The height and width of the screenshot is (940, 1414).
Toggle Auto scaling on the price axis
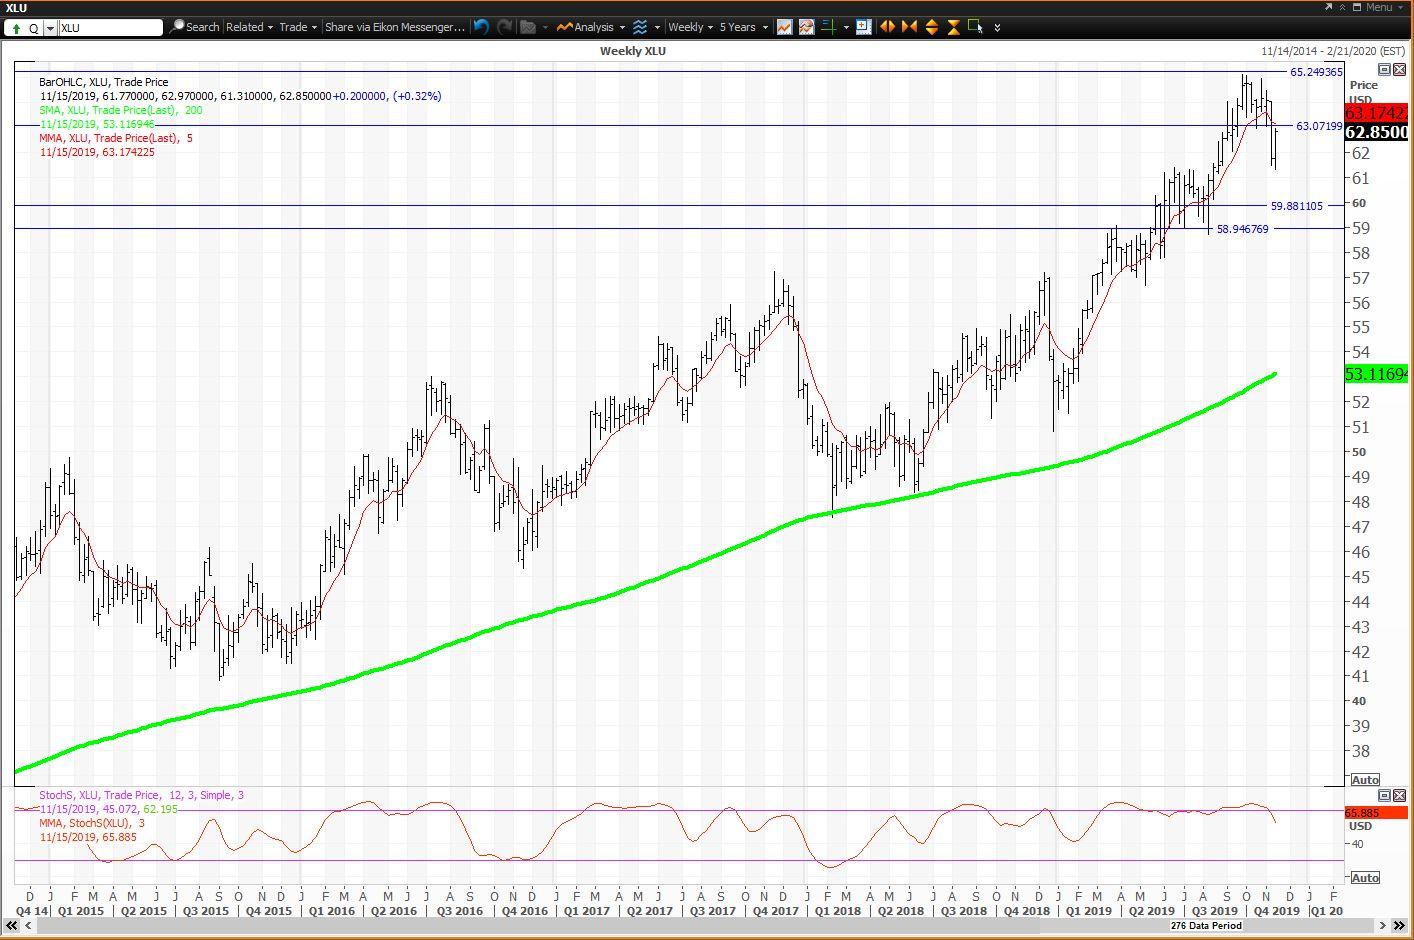(x=1364, y=780)
